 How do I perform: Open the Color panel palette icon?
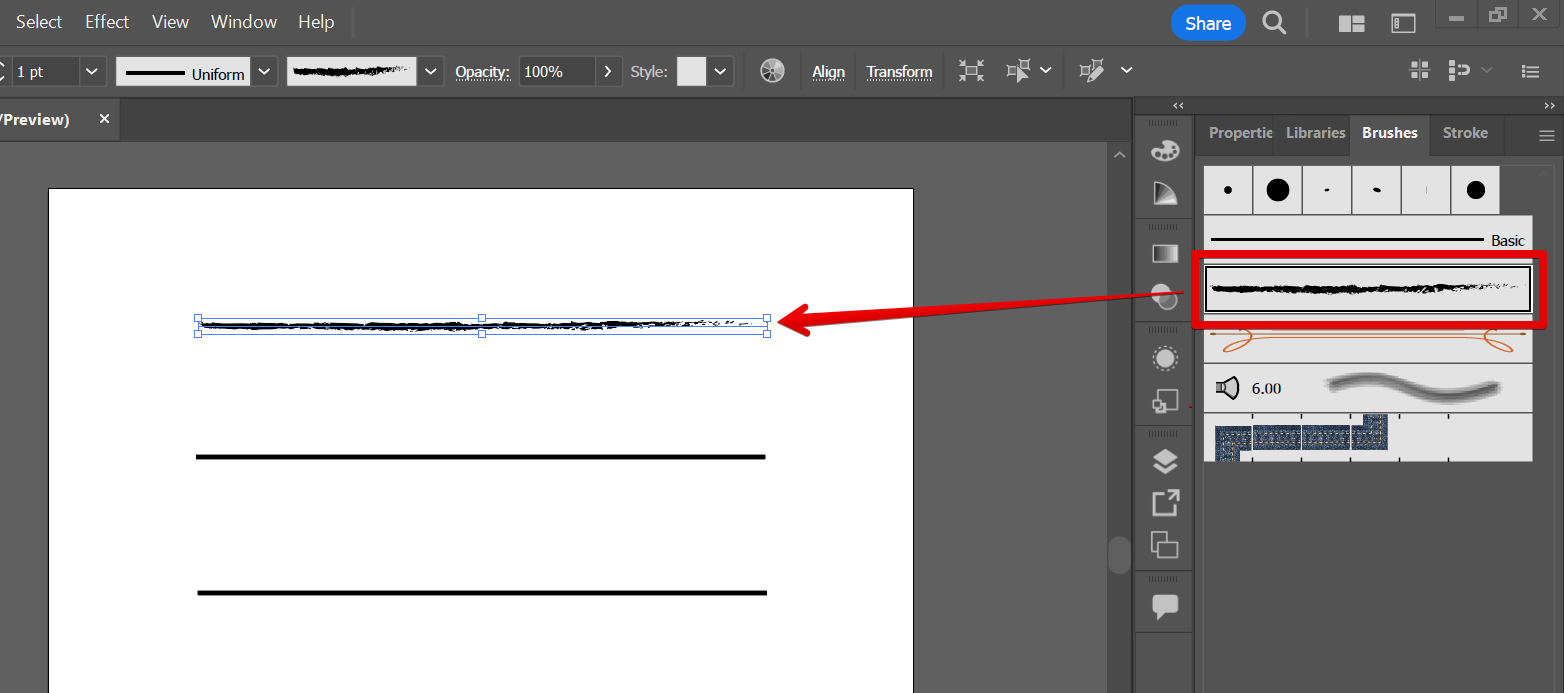1165,150
